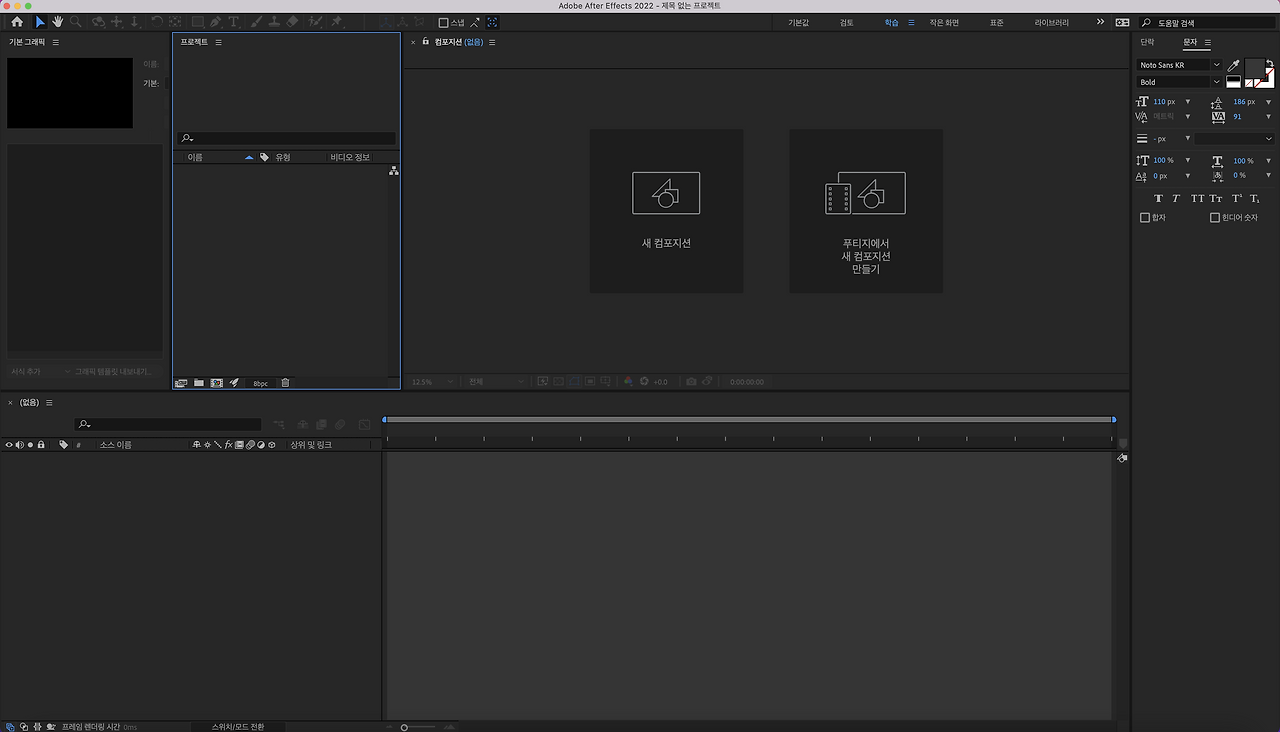
Task: Select the Horizontal Type tool
Action: point(234,22)
